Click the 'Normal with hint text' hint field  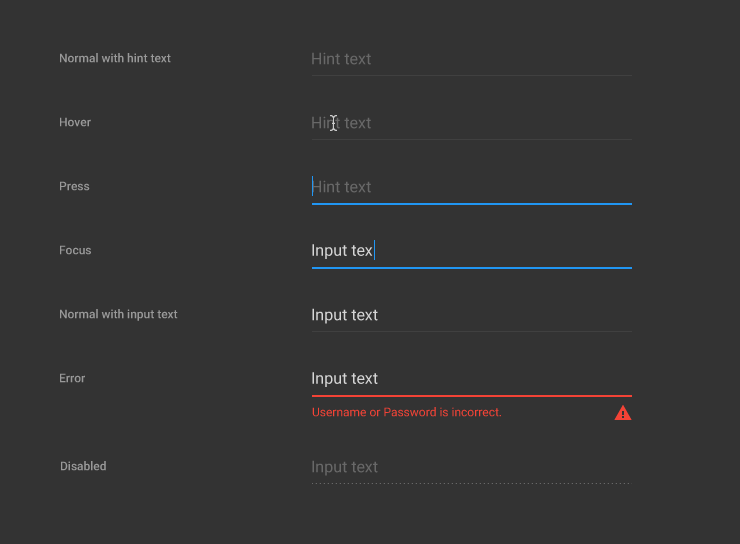click(x=471, y=59)
